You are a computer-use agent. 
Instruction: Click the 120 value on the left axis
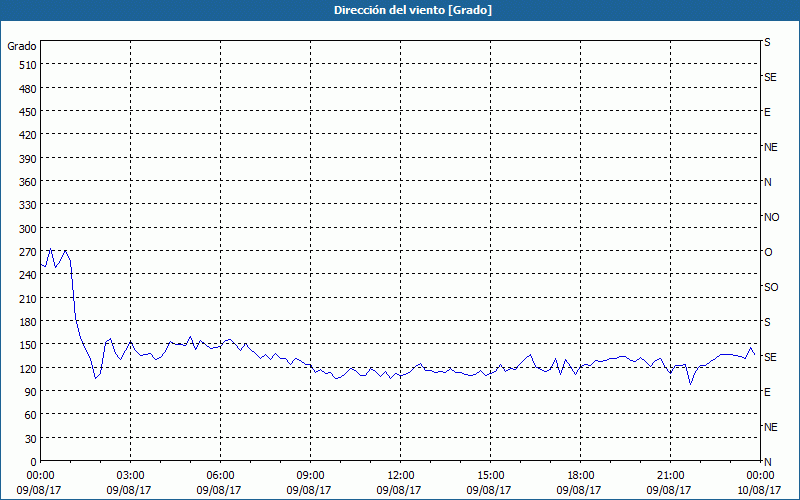[28, 368]
